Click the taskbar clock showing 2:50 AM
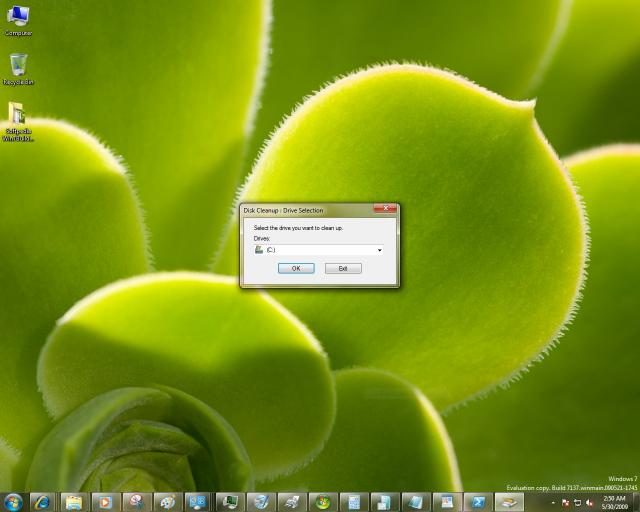 pyautogui.click(x=614, y=501)
